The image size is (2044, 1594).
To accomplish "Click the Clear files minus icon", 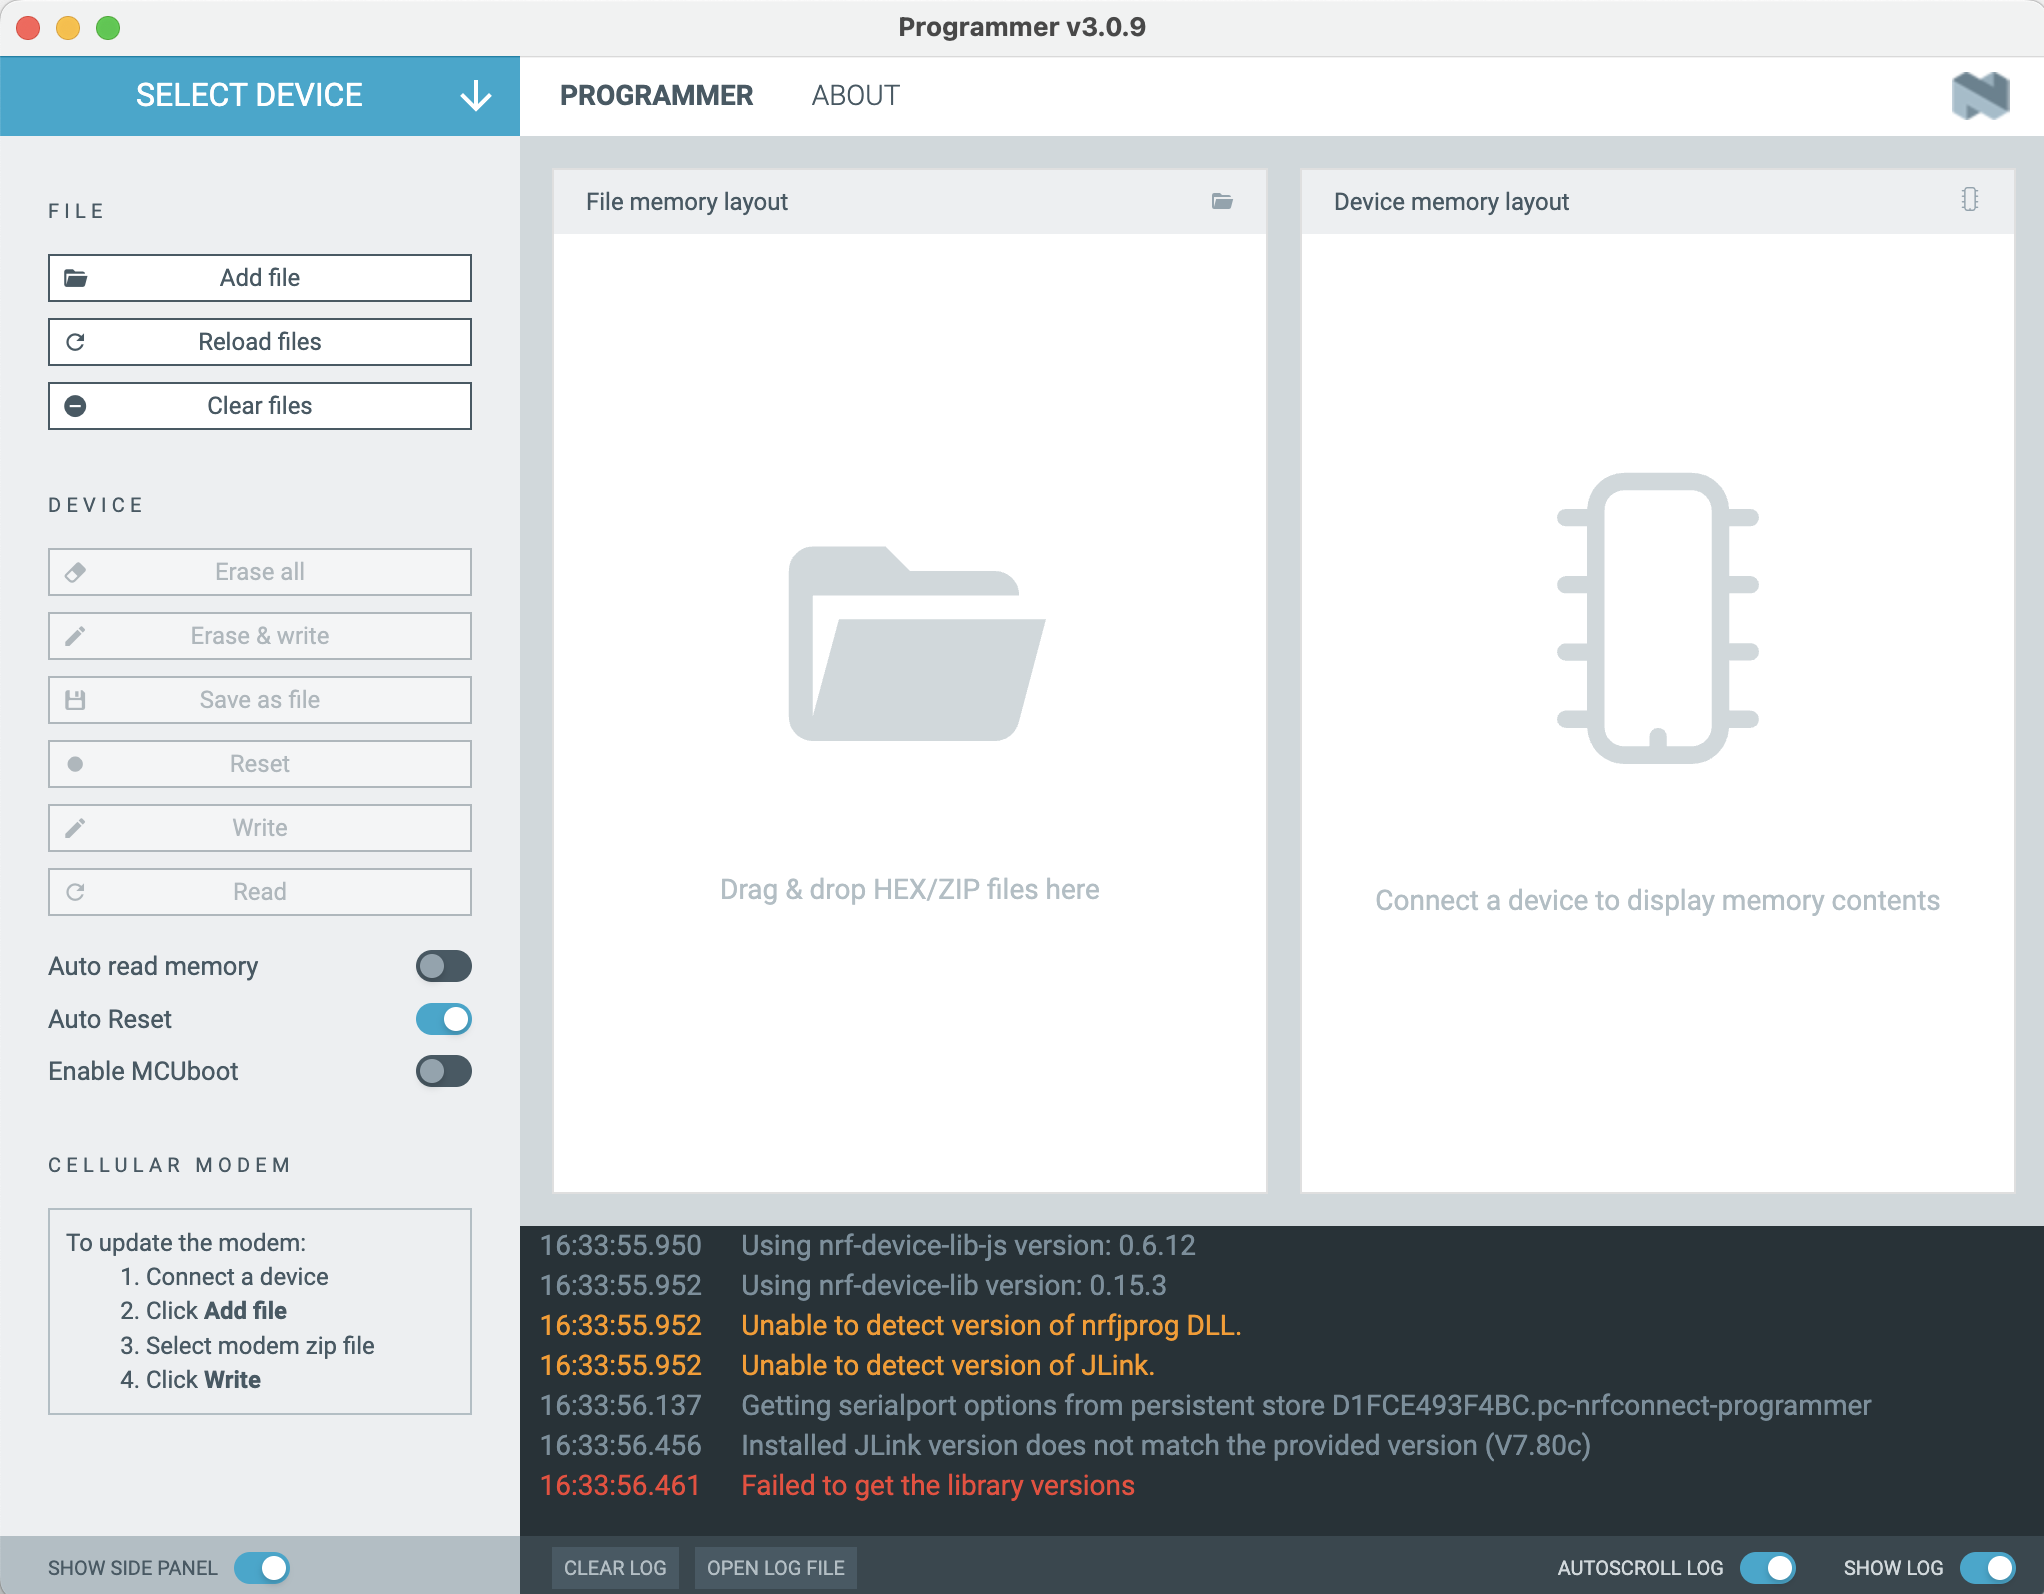I will [x=76, y=405].
